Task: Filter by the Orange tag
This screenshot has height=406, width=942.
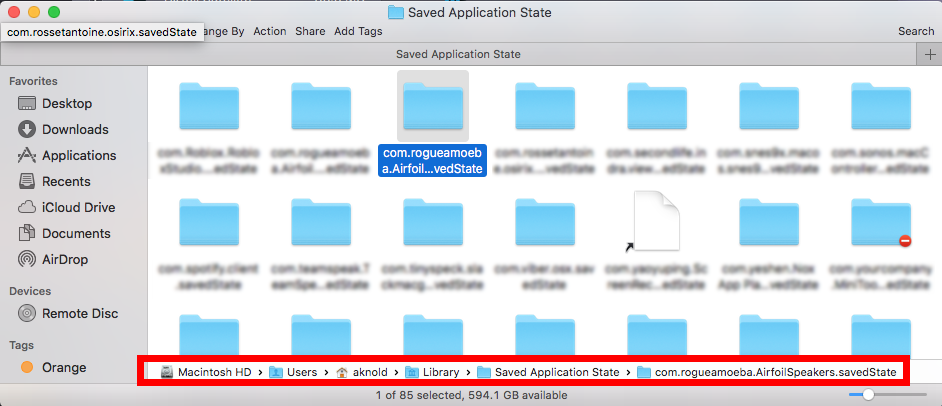Action: pyautogui.click(x=53, y=367)
